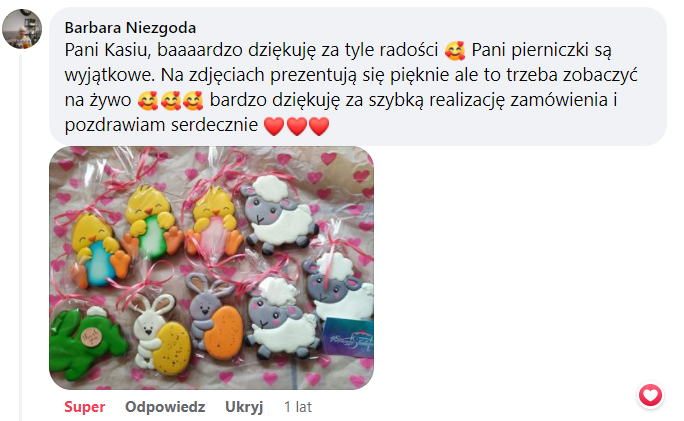
Task: Click the "thank you" tag on green bunny
Action: tap(92, 337)
